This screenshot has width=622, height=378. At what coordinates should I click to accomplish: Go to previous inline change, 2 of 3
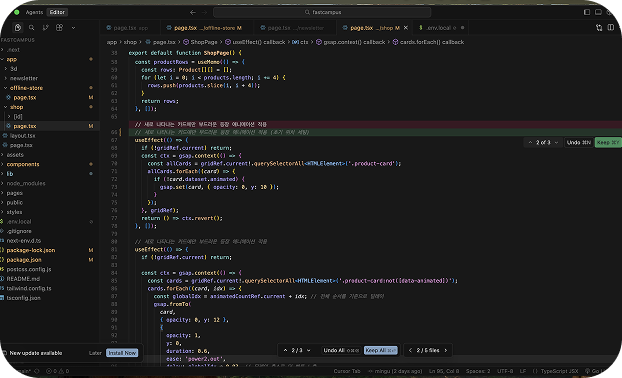click(530, 142)
